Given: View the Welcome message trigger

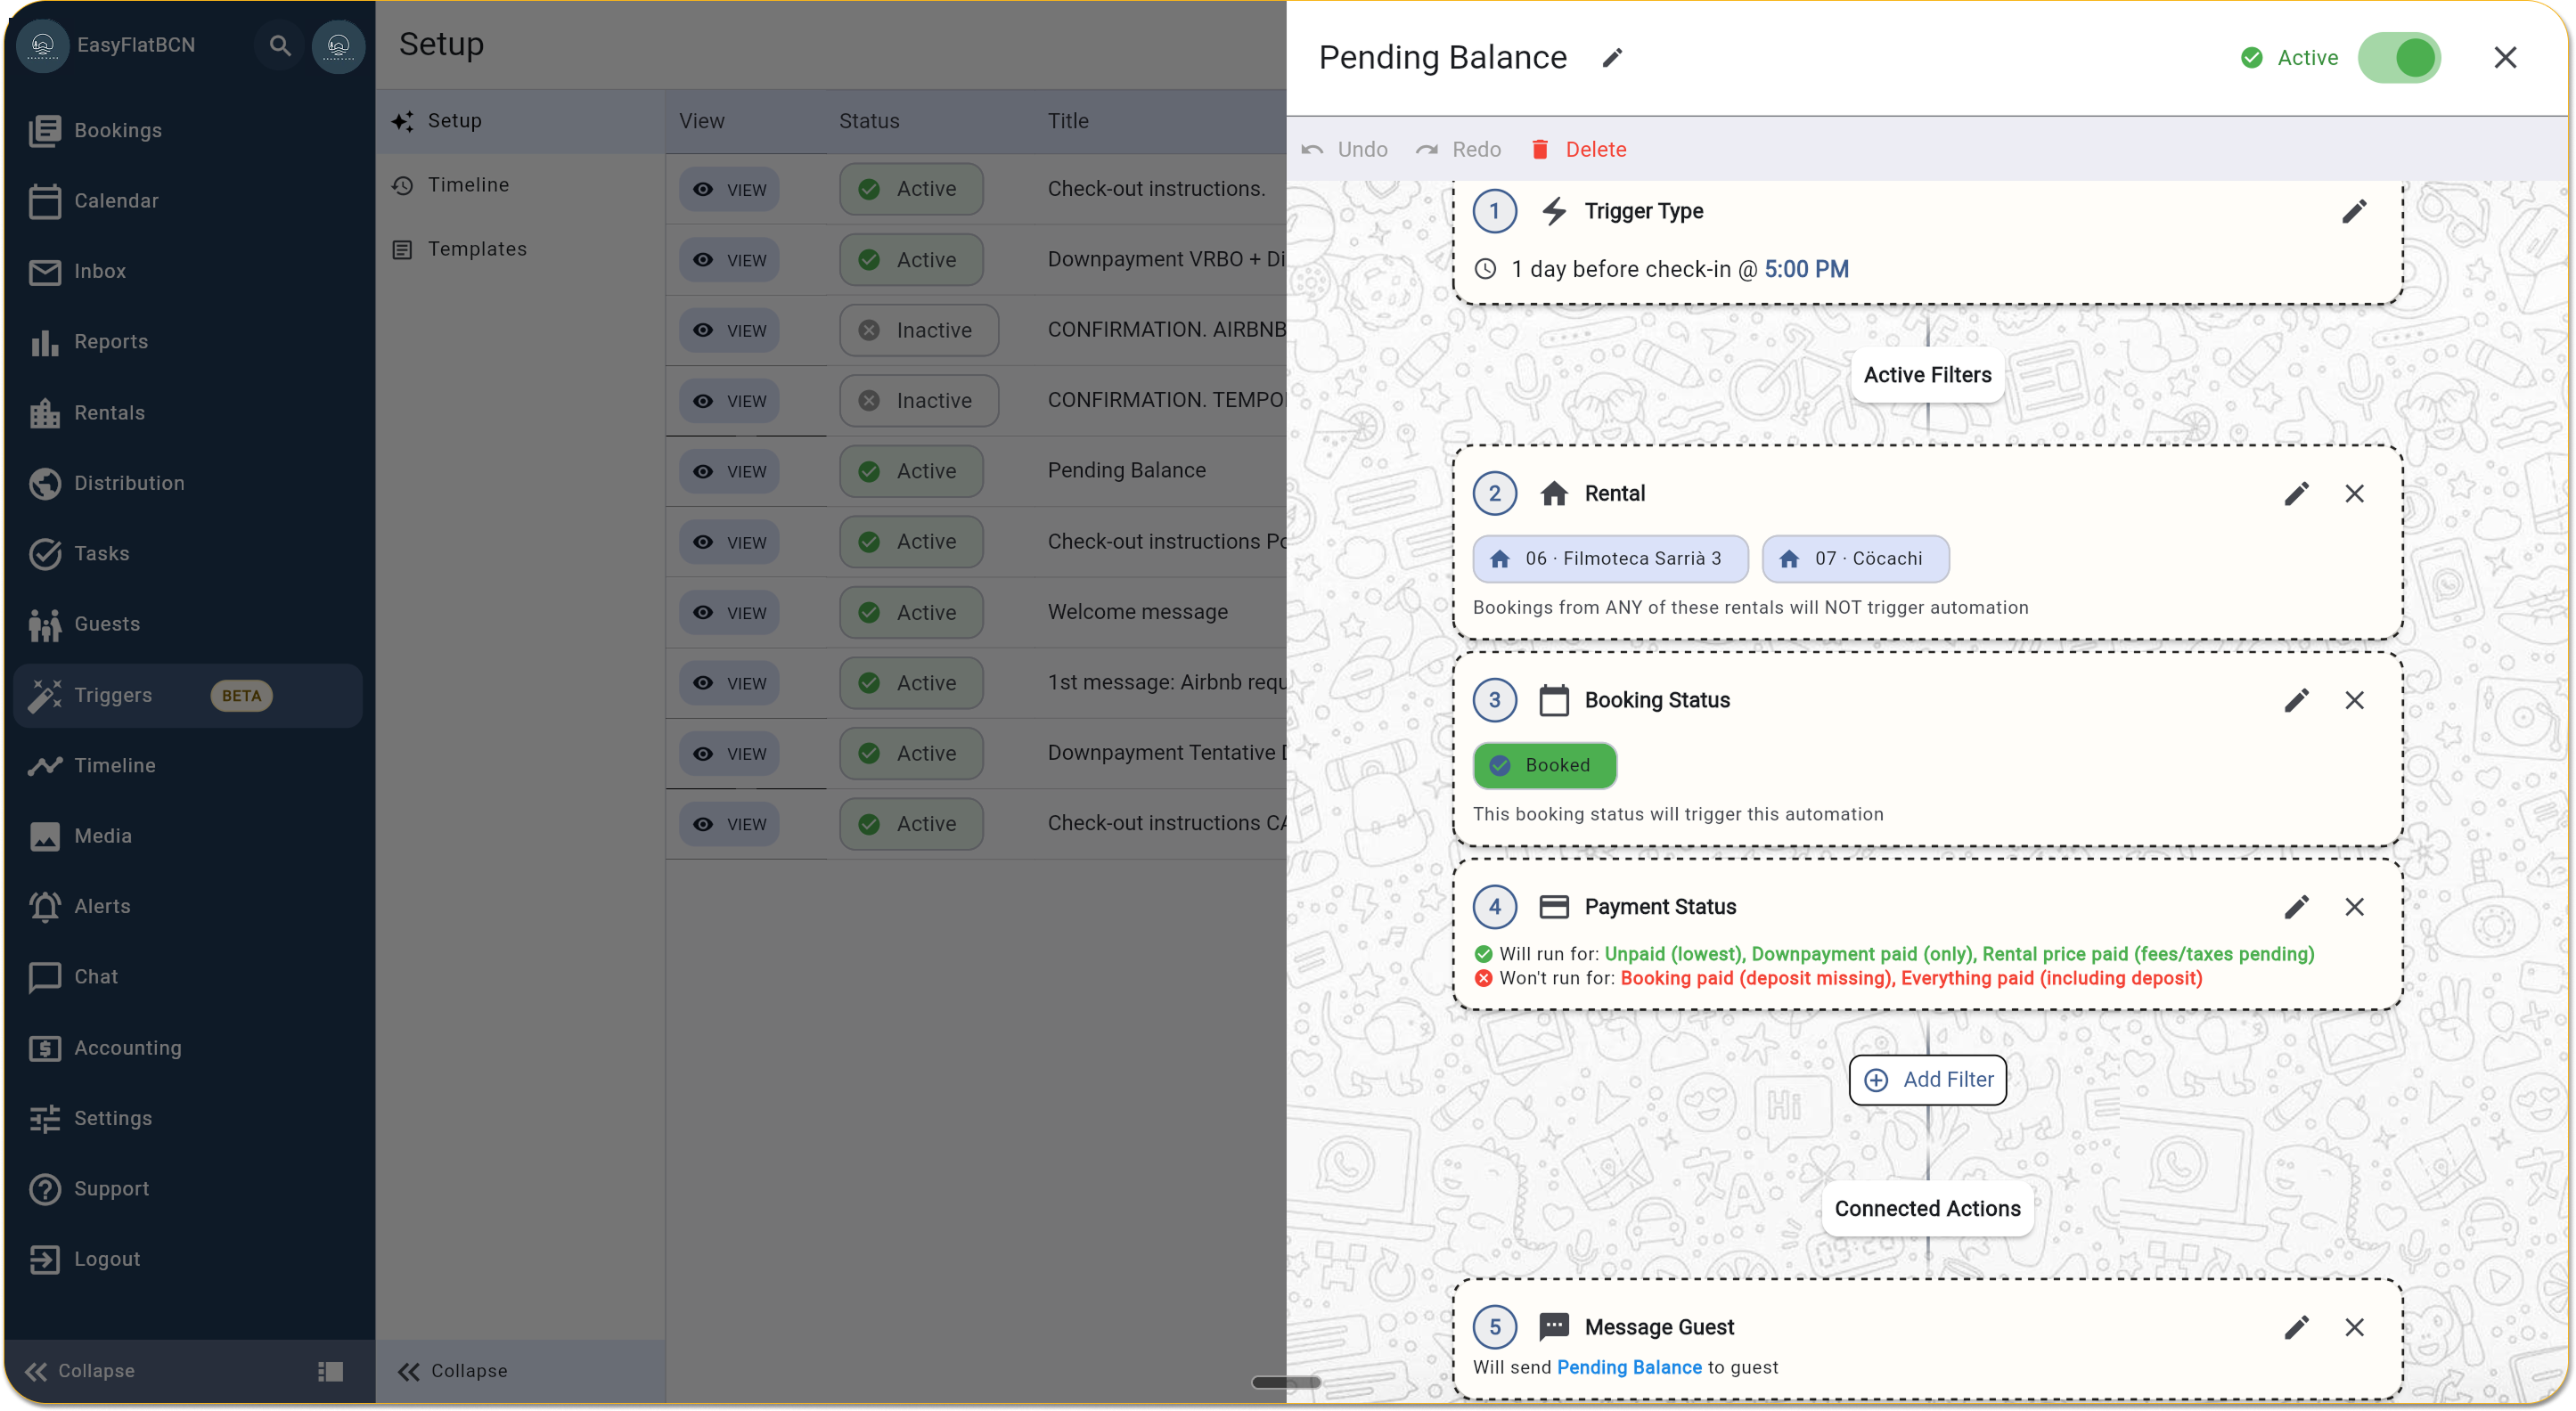Looking at the screenshot, I should click(729, 613).
